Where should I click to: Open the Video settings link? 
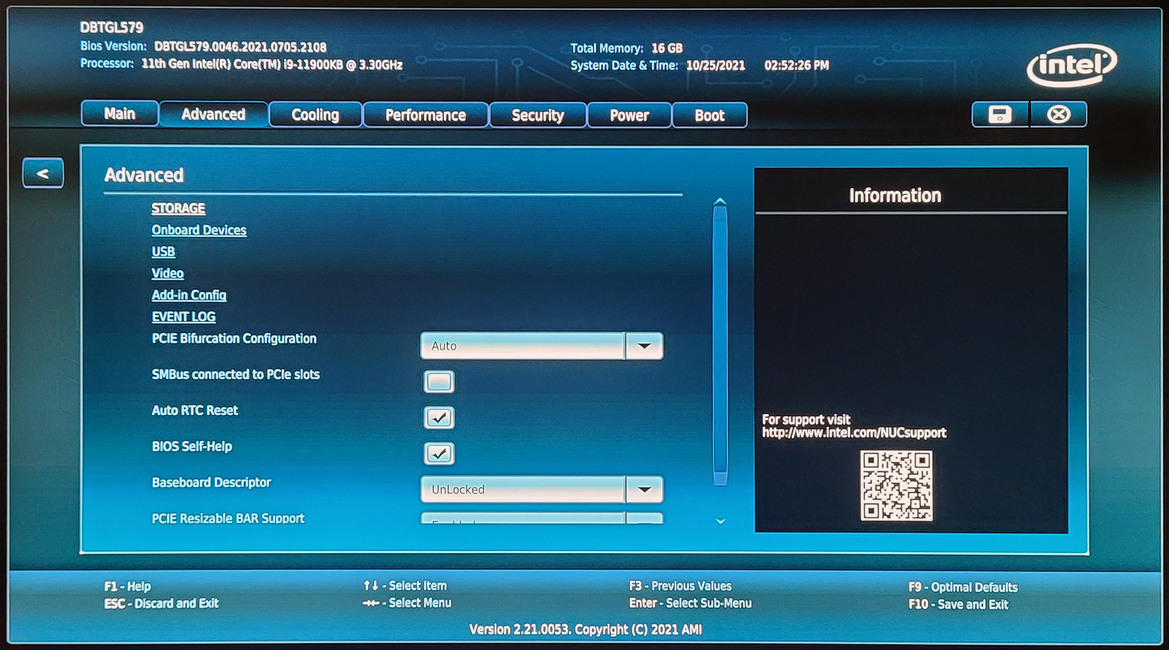point(168,274)
